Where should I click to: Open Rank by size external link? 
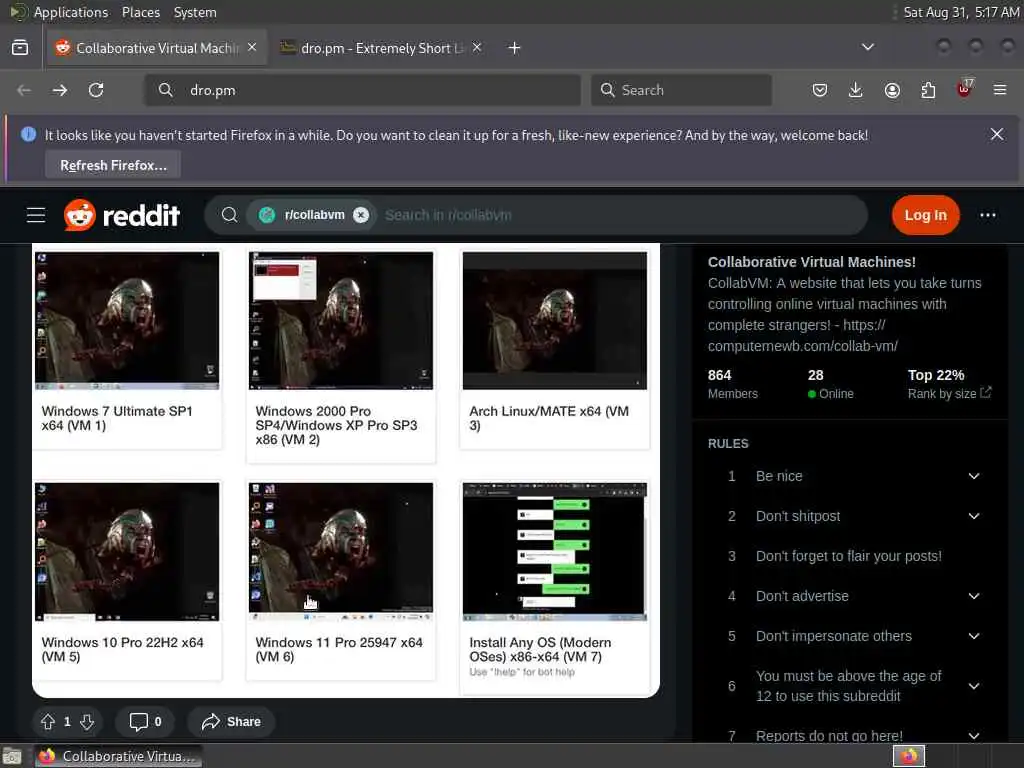point(950,393)
